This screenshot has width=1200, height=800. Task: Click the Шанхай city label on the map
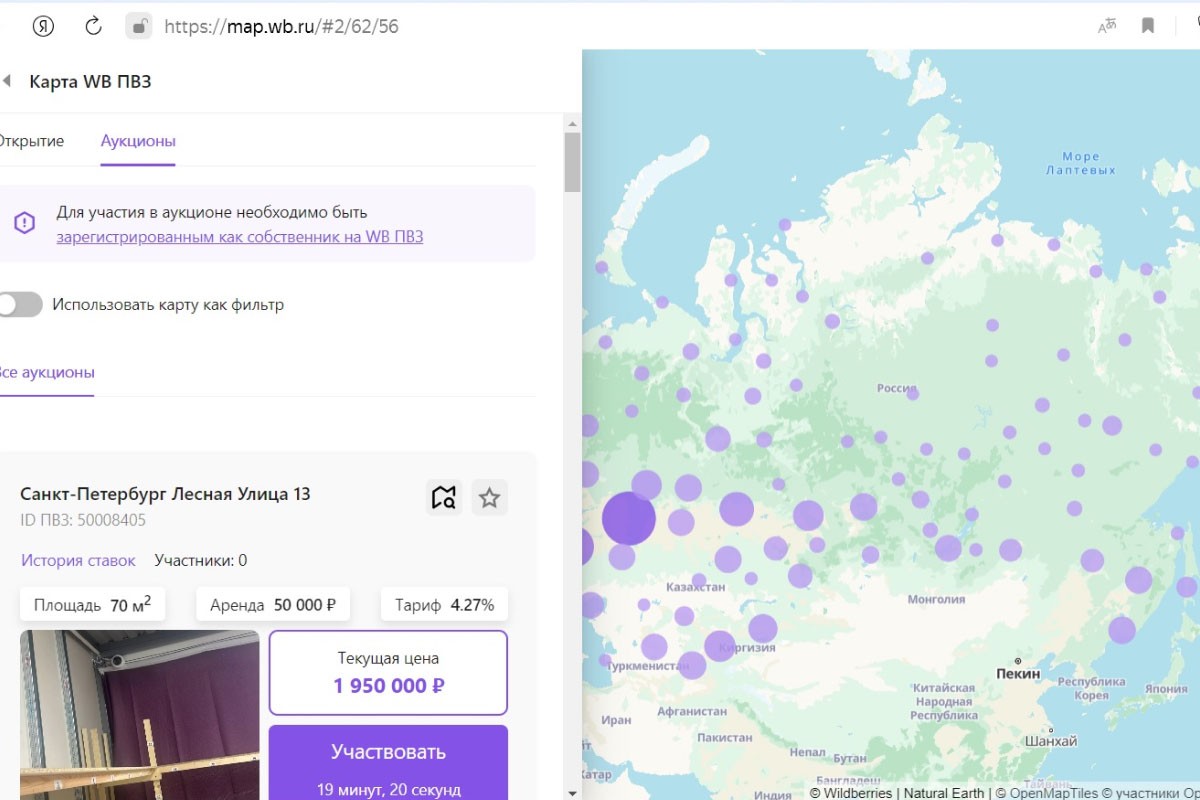coord(1051,742)
